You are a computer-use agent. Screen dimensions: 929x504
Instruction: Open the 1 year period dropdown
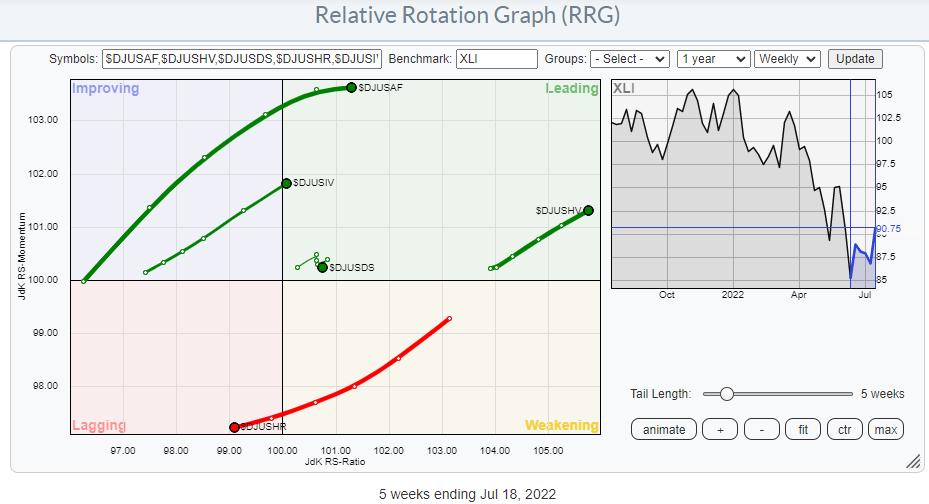713,59
